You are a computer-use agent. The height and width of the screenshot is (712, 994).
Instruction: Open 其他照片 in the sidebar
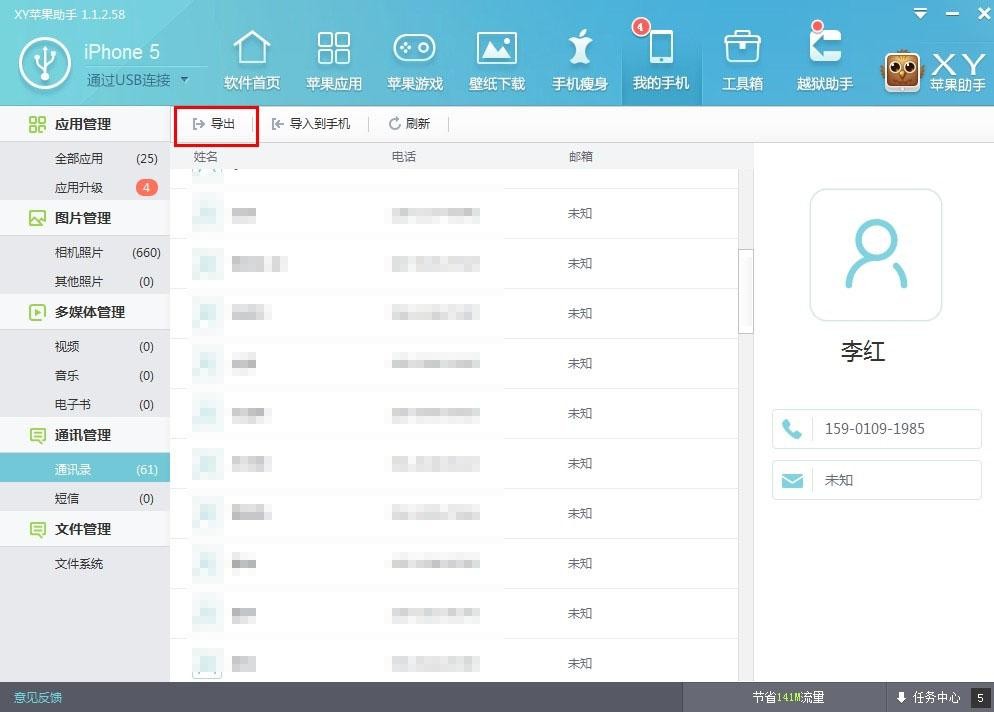tap(85, 282)
